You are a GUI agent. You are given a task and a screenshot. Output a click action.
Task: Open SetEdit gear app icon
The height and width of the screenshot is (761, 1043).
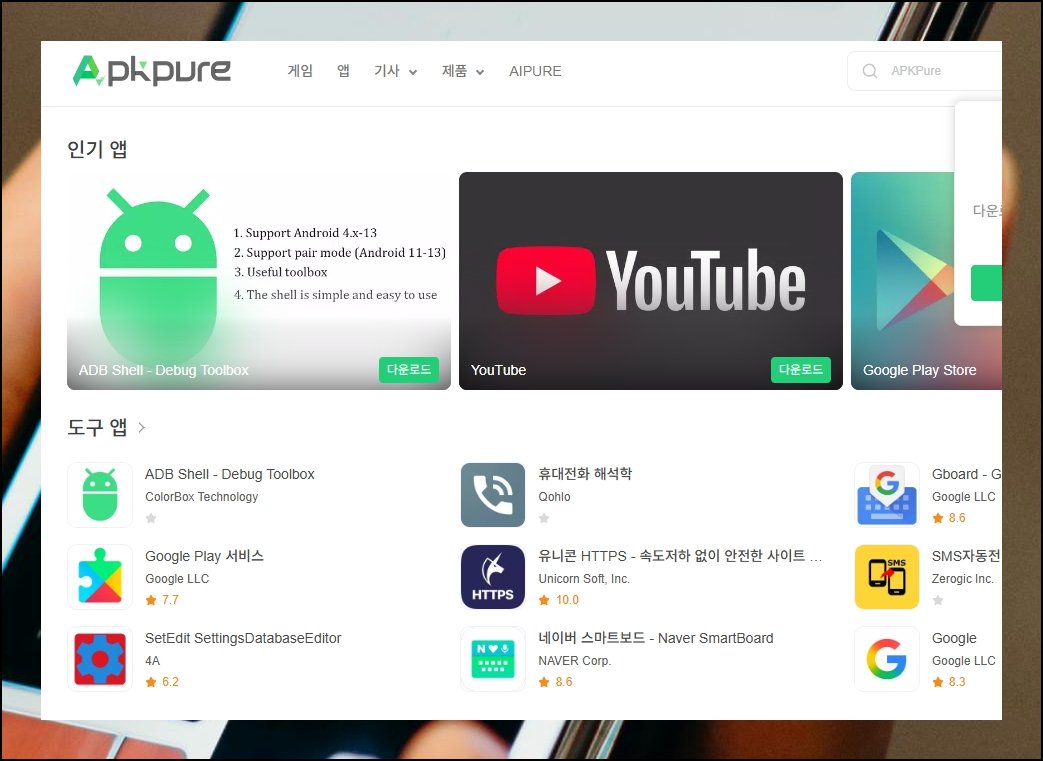[x=100, y=659]
